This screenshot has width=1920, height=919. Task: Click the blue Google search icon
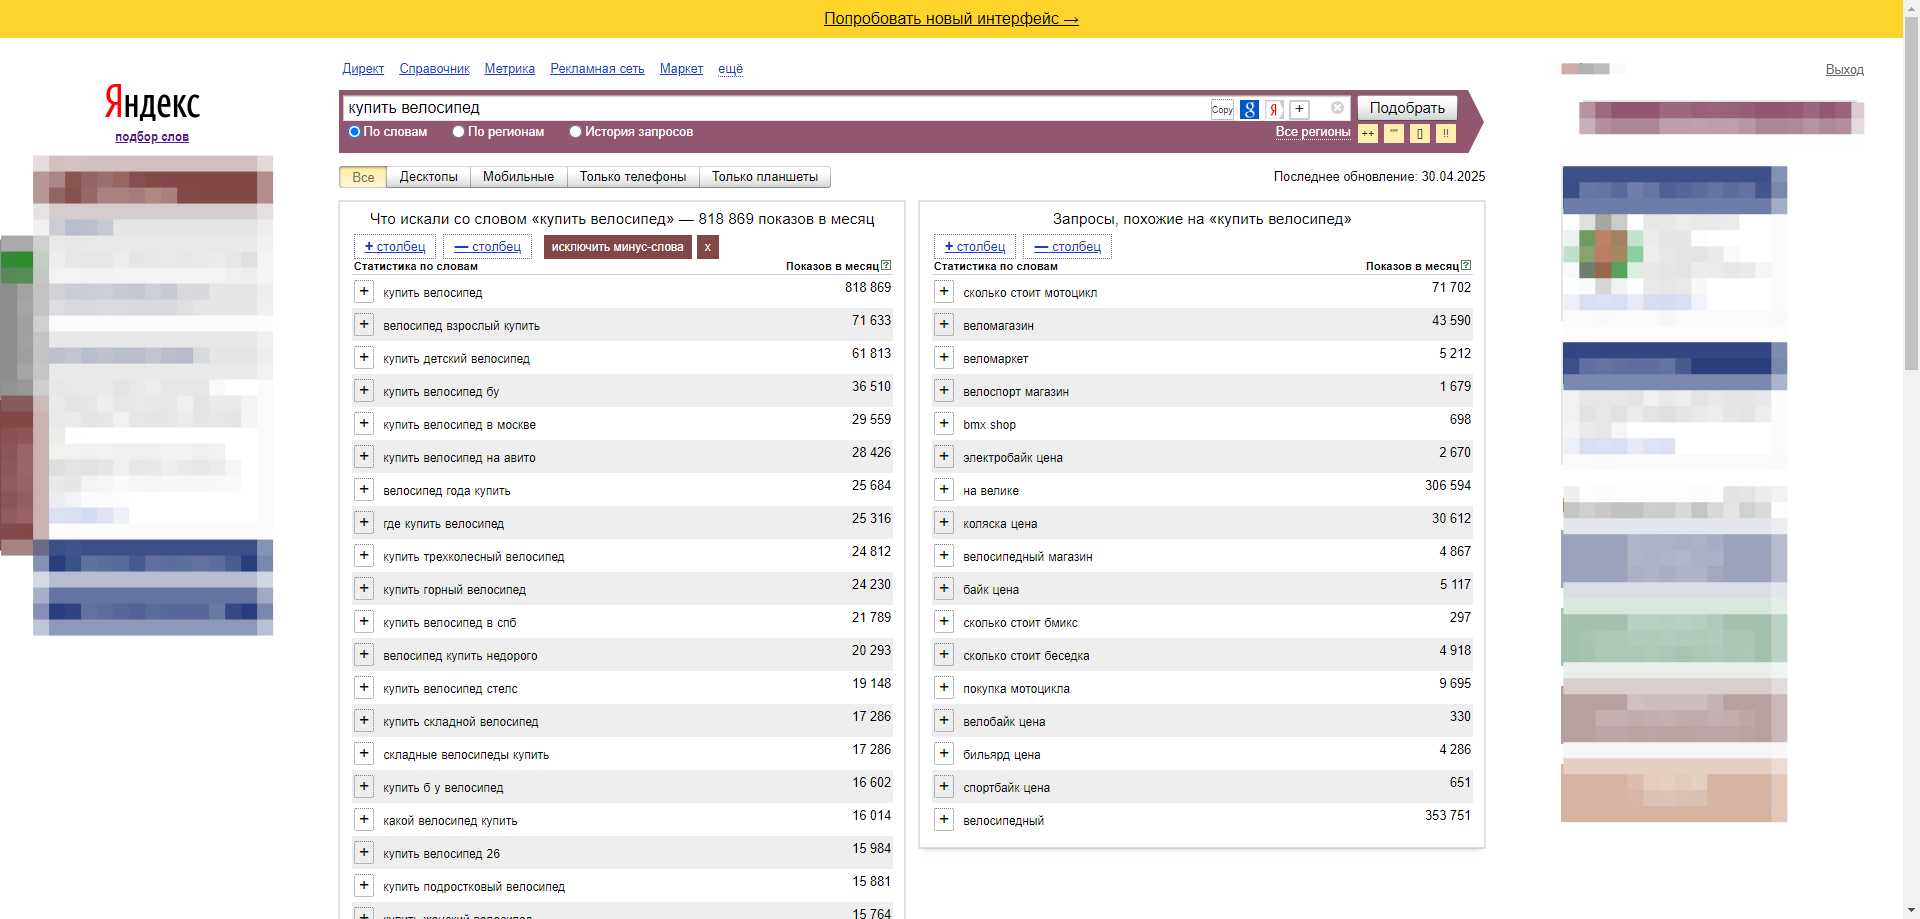tap(1249, 110)
